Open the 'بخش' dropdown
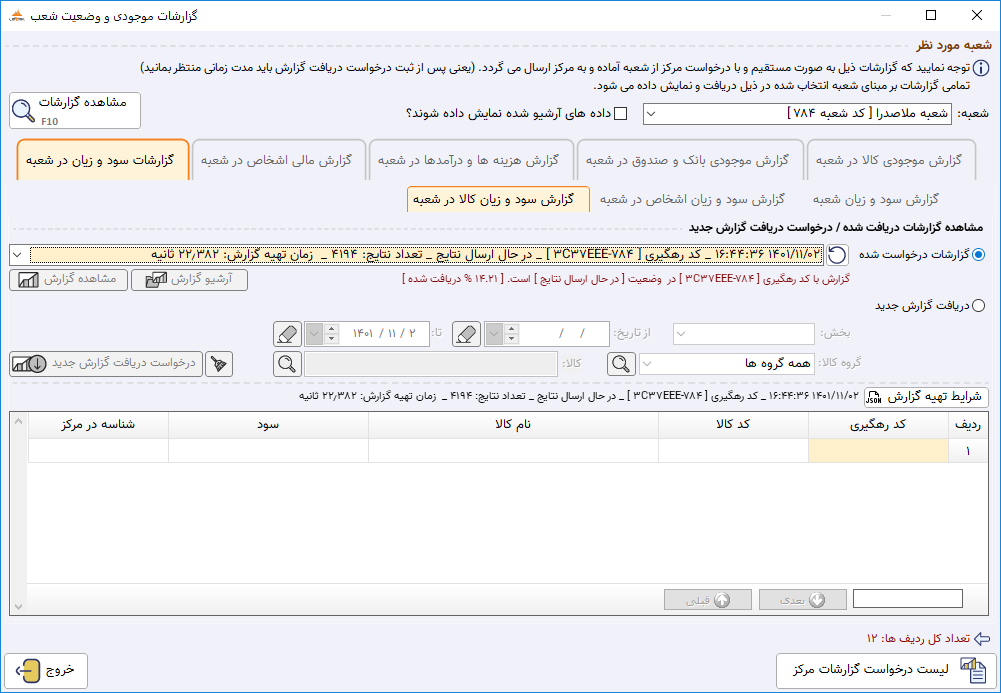Image resolution: width=1001 pixels, height=693 pixels. point(681,334)
